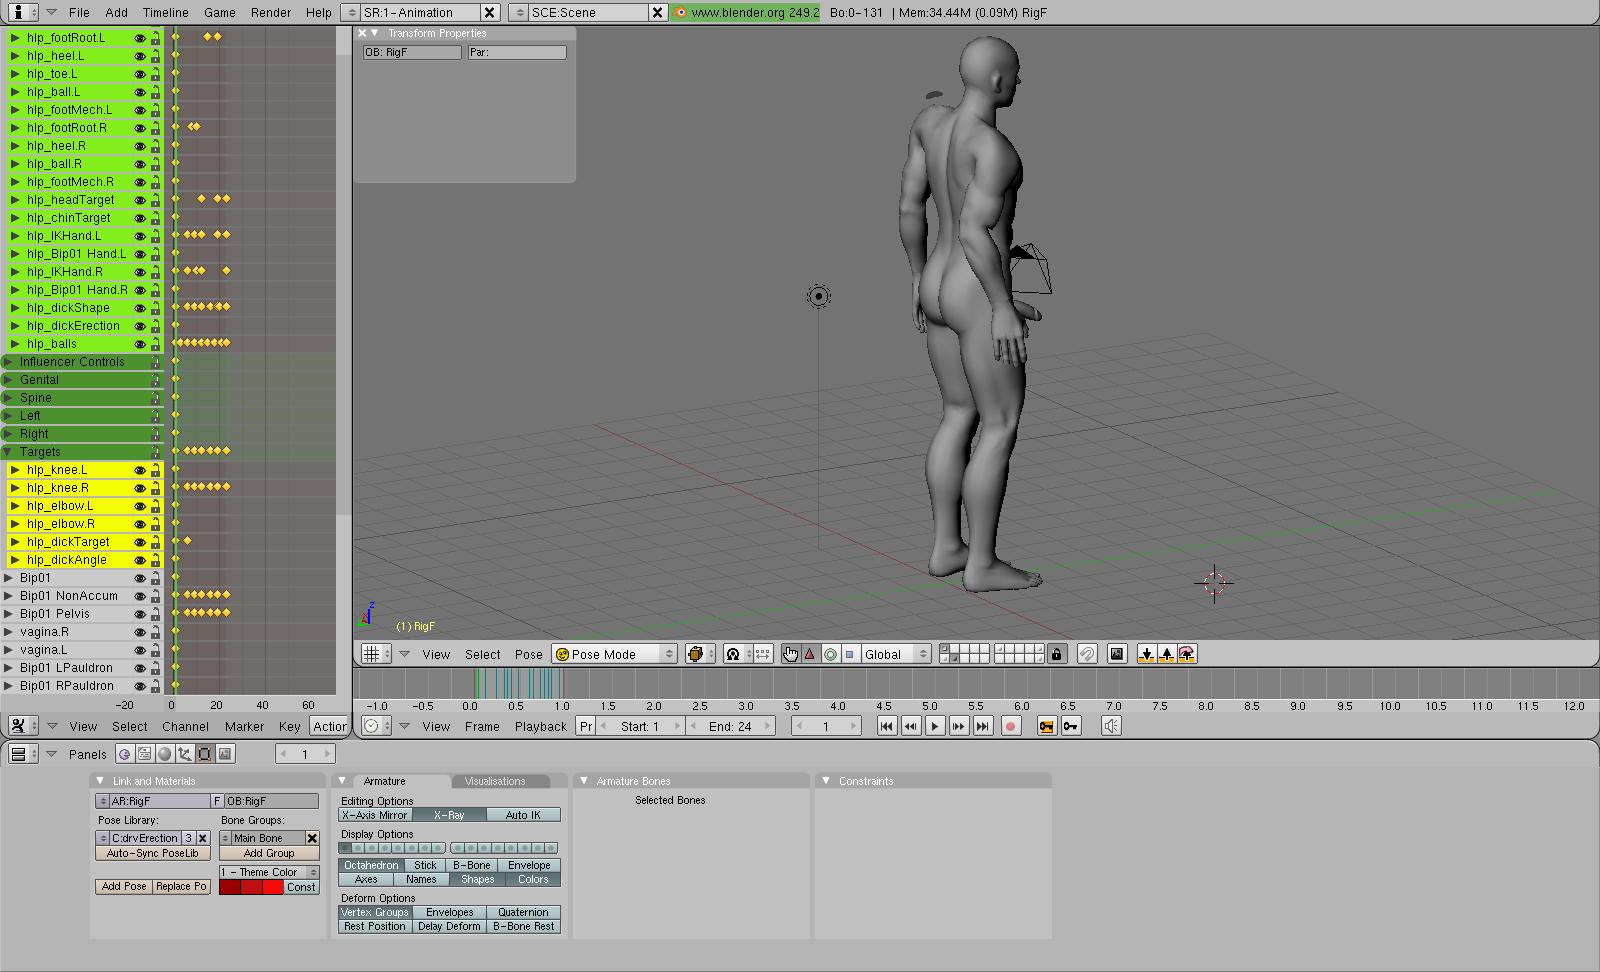Open the Shading context sphere icon
The width and height of the screenshot is (1600, 972).
pyautogui.click(x=165, y=754)
